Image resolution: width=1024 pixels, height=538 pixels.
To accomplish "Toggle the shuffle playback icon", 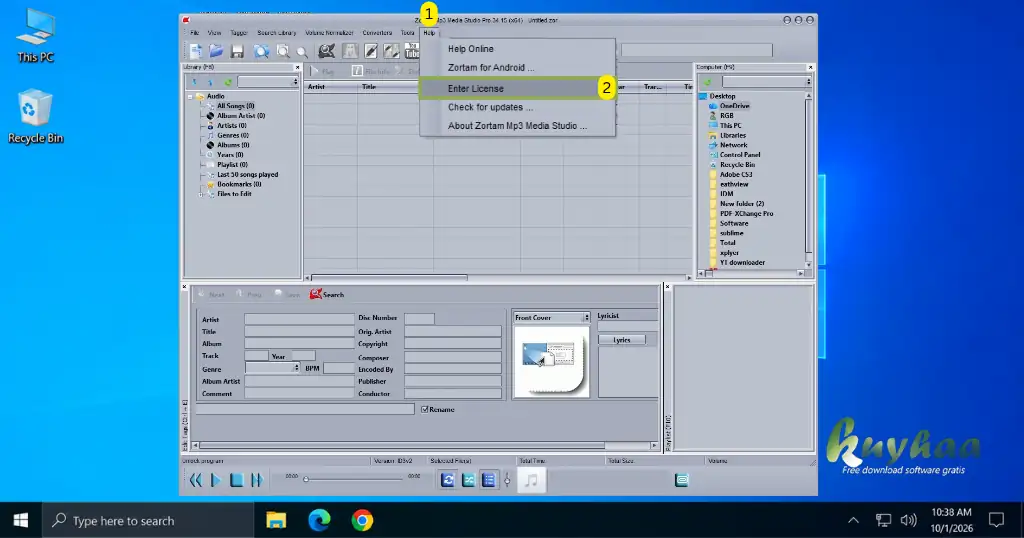I will coord(468,481).
